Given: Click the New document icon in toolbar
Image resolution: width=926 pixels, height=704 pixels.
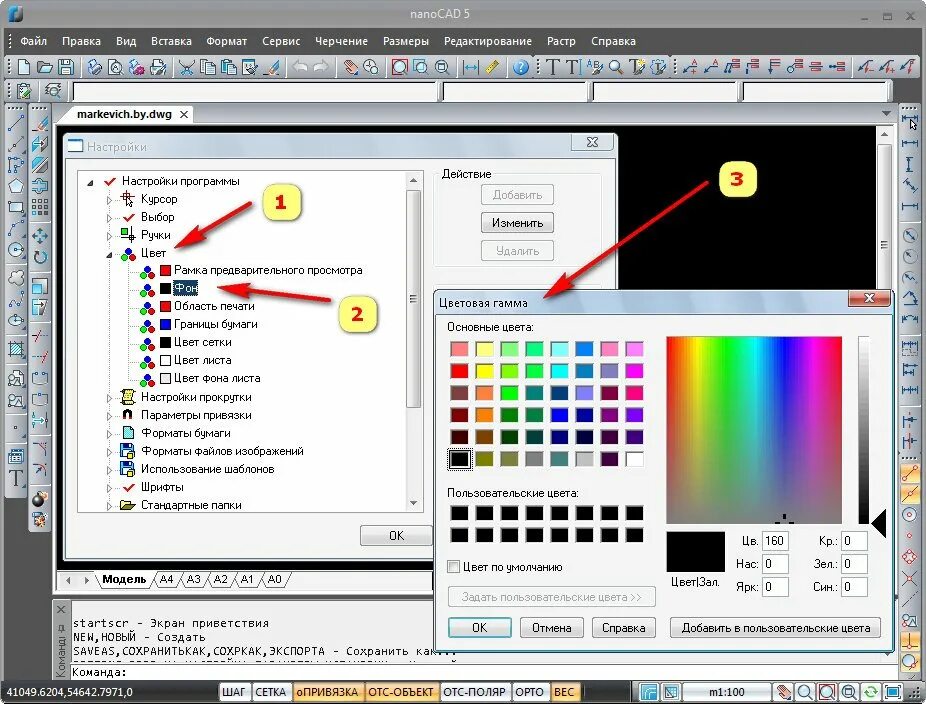Looking at the screenshot, I should 24,67.
